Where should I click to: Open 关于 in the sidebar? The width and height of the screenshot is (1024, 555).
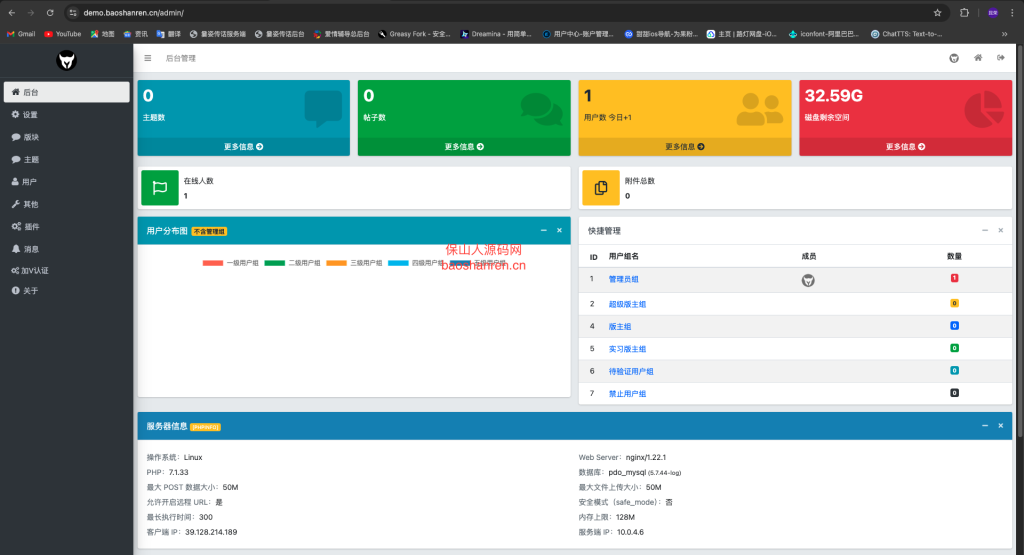coord(67,291)
